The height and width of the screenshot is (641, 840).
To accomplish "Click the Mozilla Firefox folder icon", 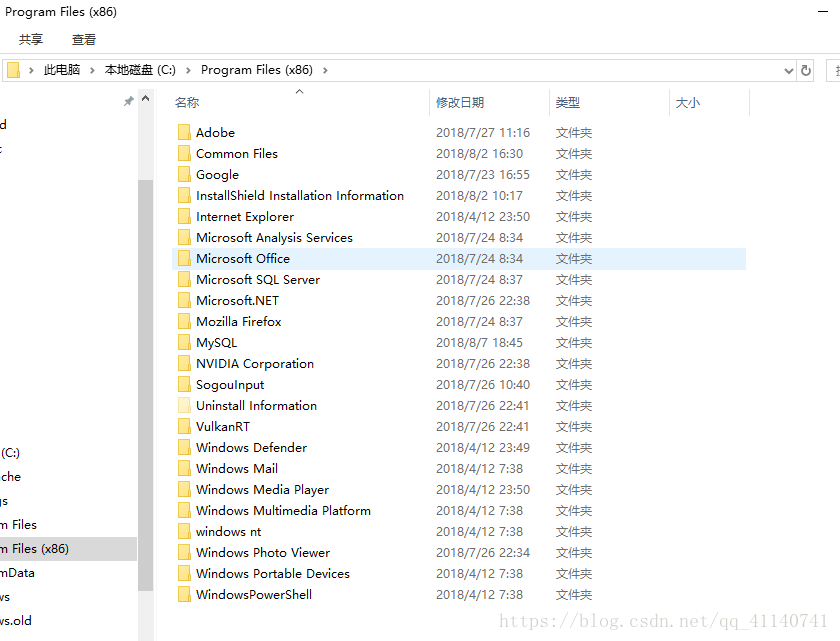I will click(x=184, y=321).
